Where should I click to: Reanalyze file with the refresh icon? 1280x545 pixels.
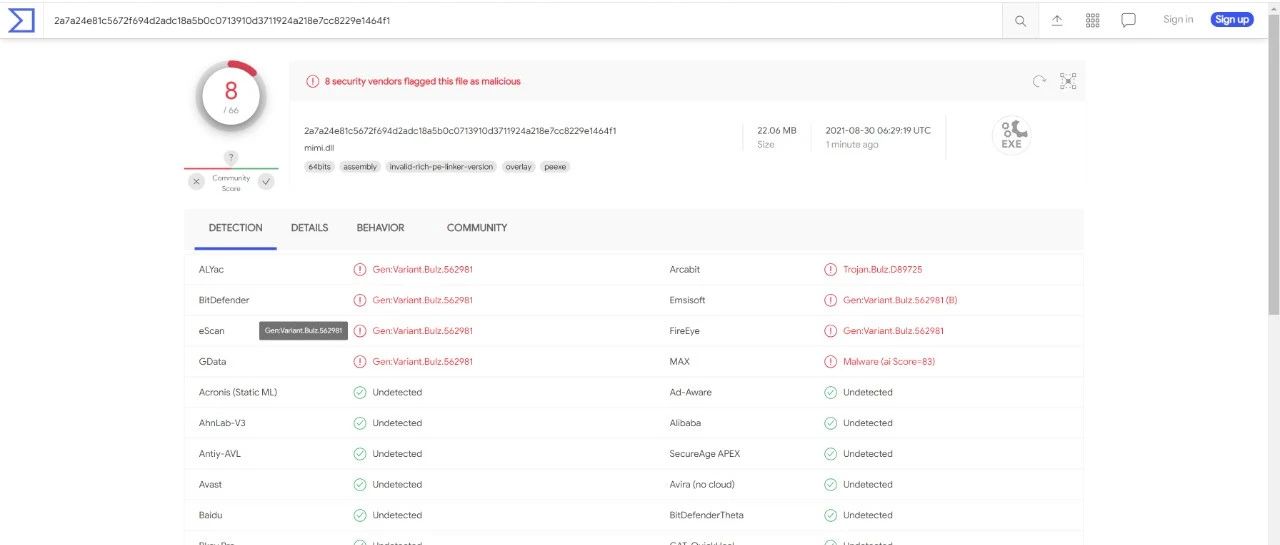(1039, 81)
